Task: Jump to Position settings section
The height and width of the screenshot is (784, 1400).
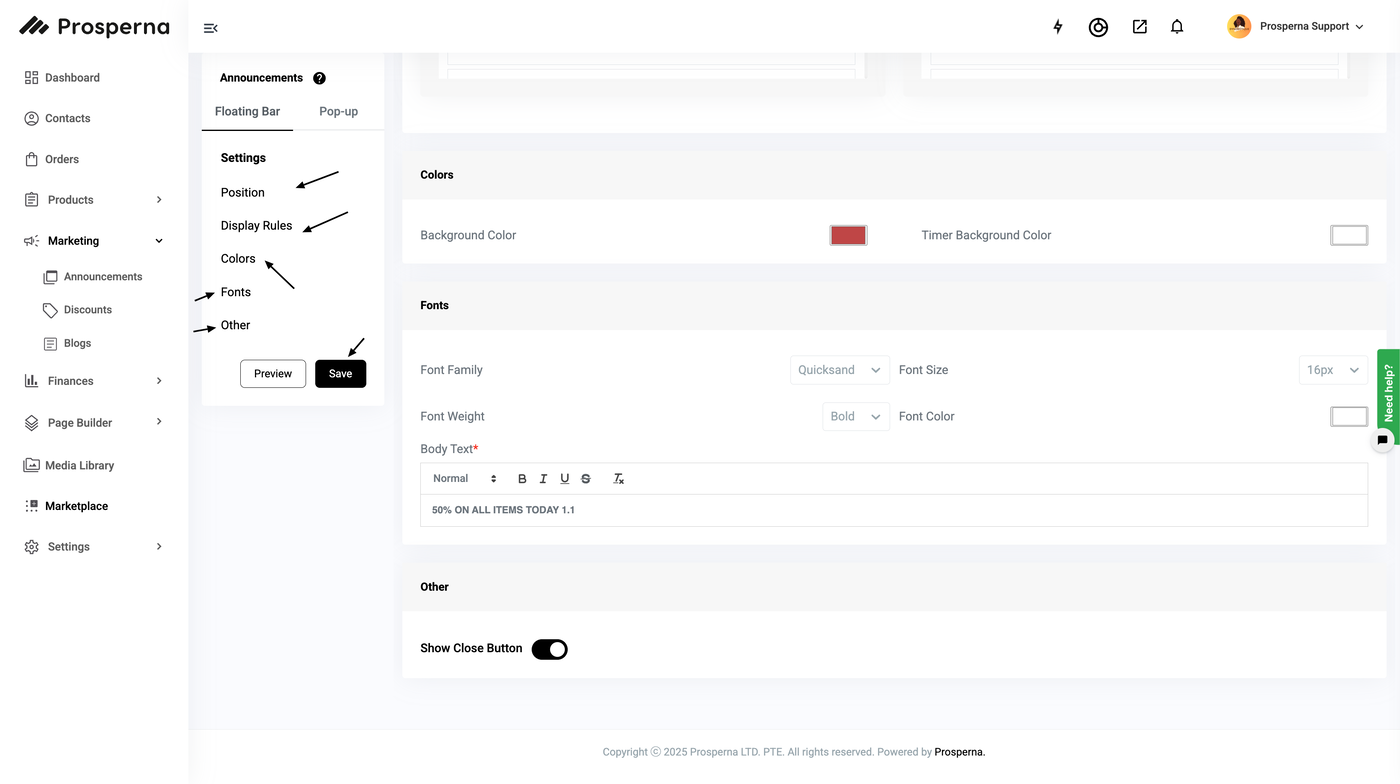Action: [243, 192]
